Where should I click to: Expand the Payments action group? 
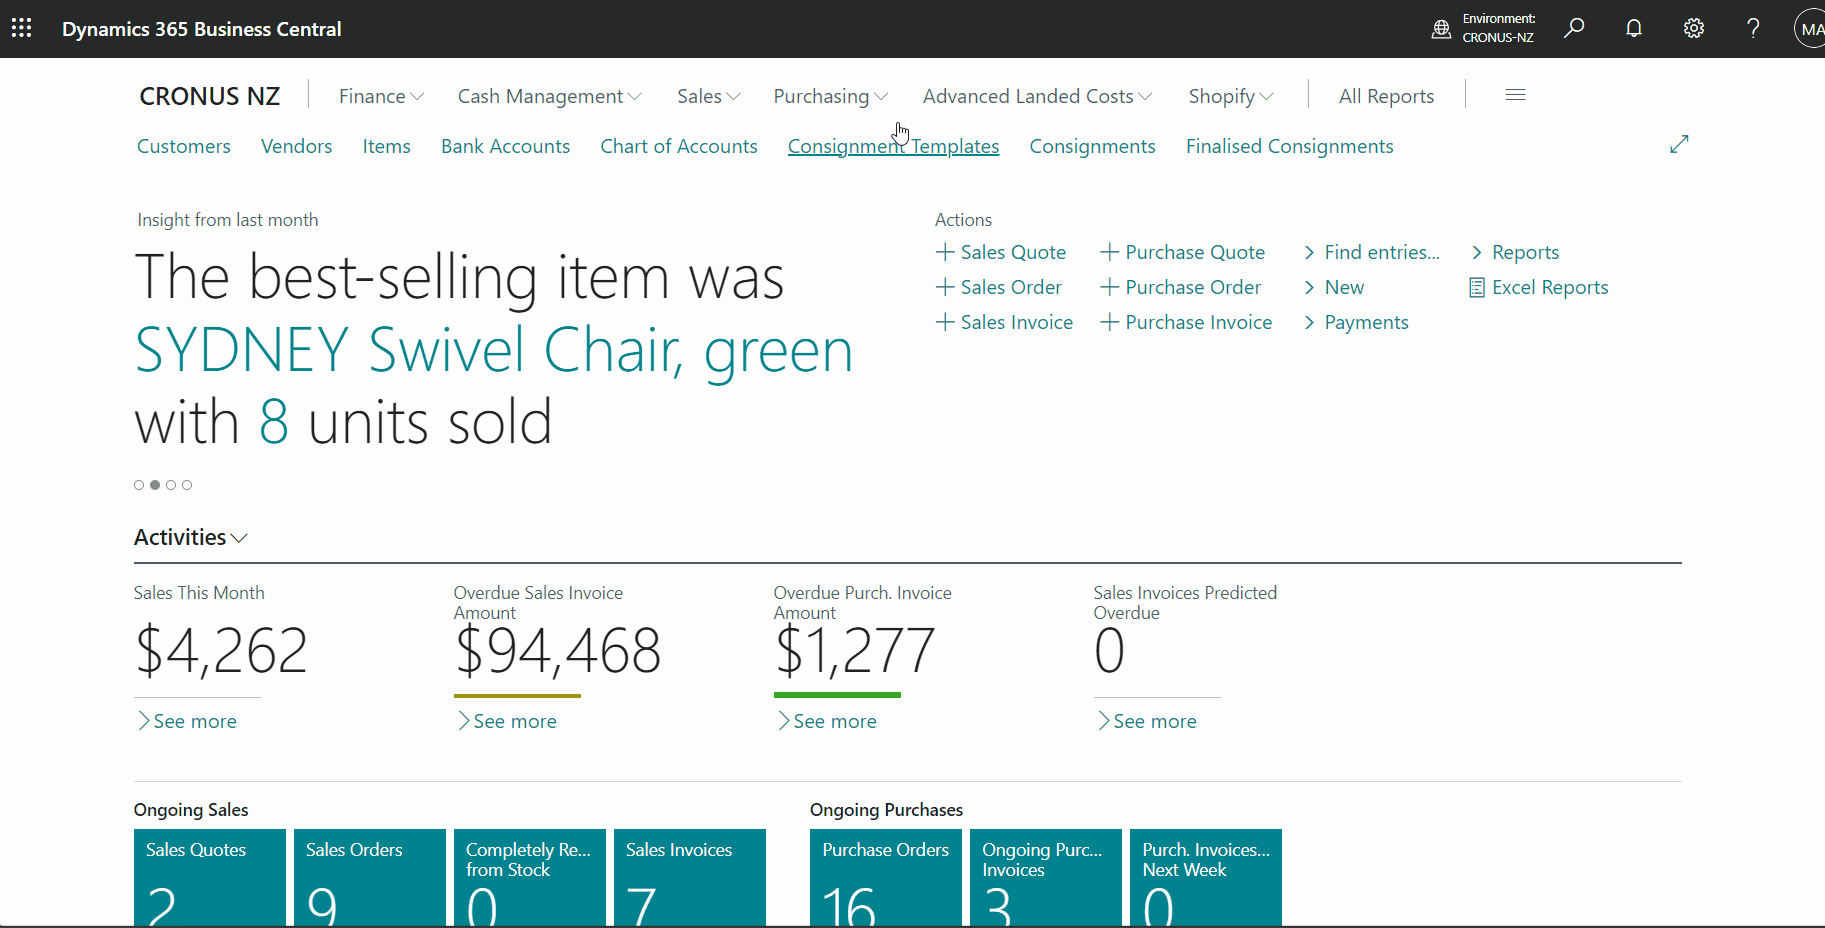[x=1356, y=322]
